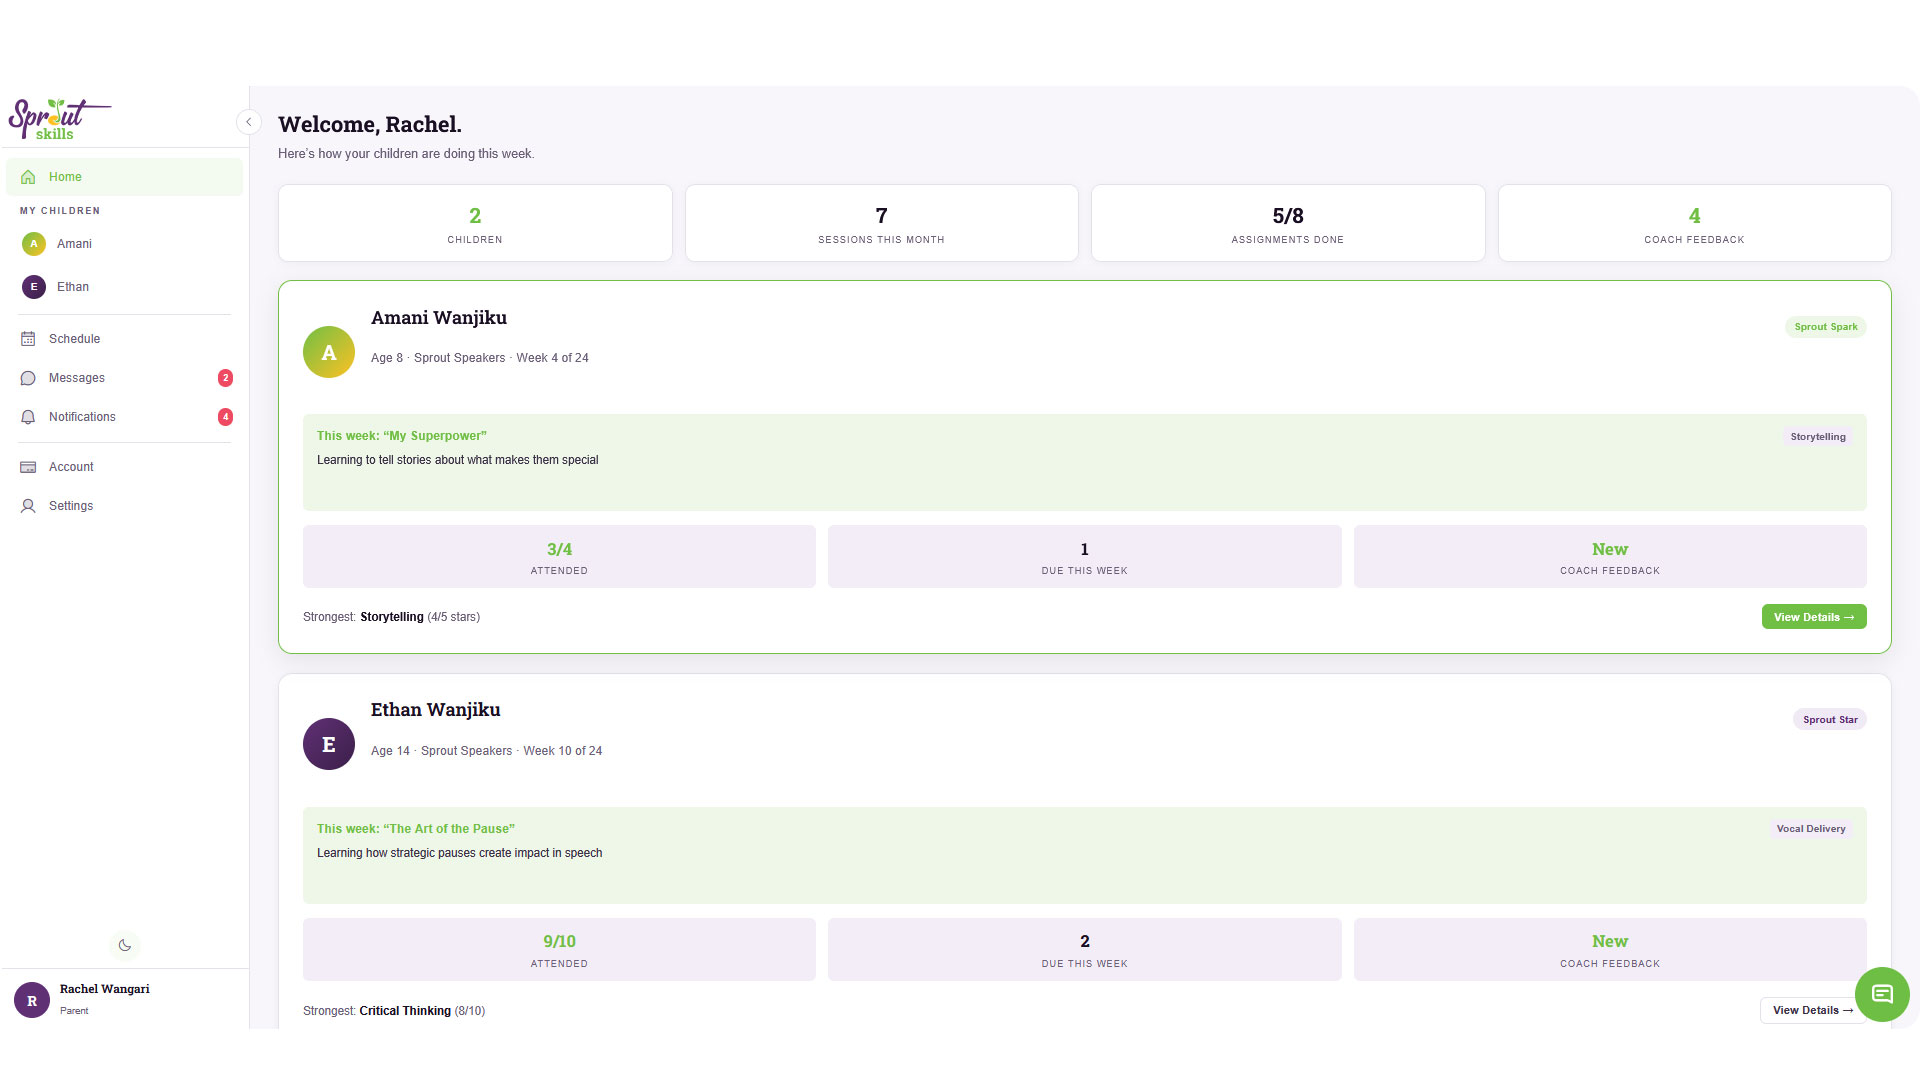Screen dimensions: 1920x1080
Task: Open Amani's 1 Due This Week stat
Action: click(x=1084, y=557)
